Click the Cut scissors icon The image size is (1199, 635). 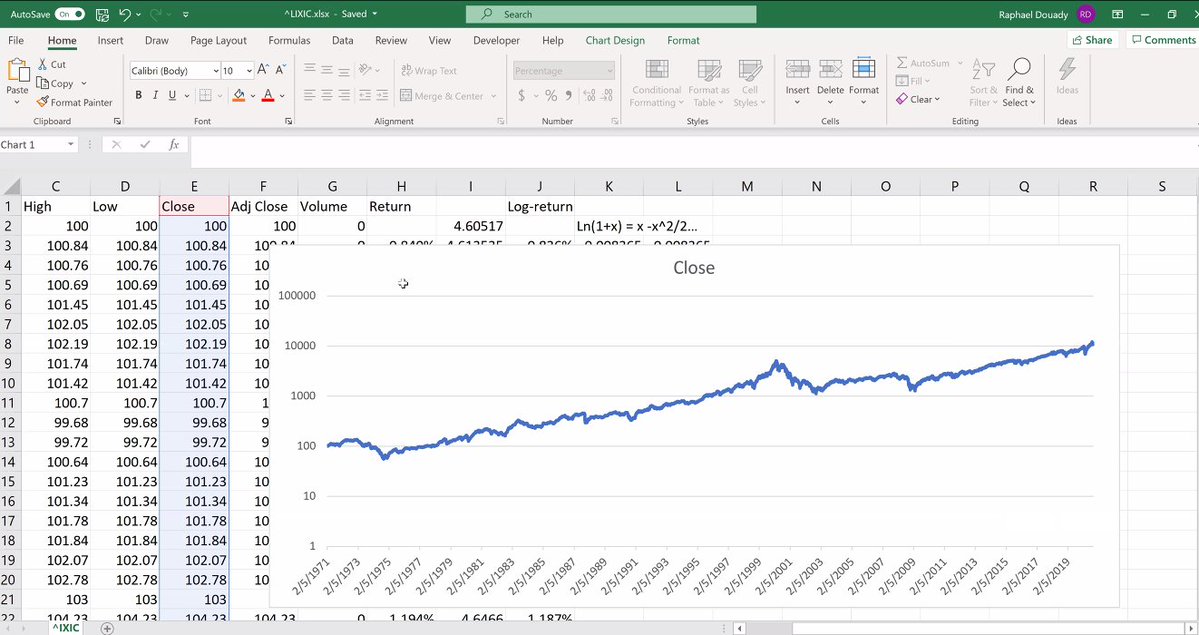tap(43, 64)
